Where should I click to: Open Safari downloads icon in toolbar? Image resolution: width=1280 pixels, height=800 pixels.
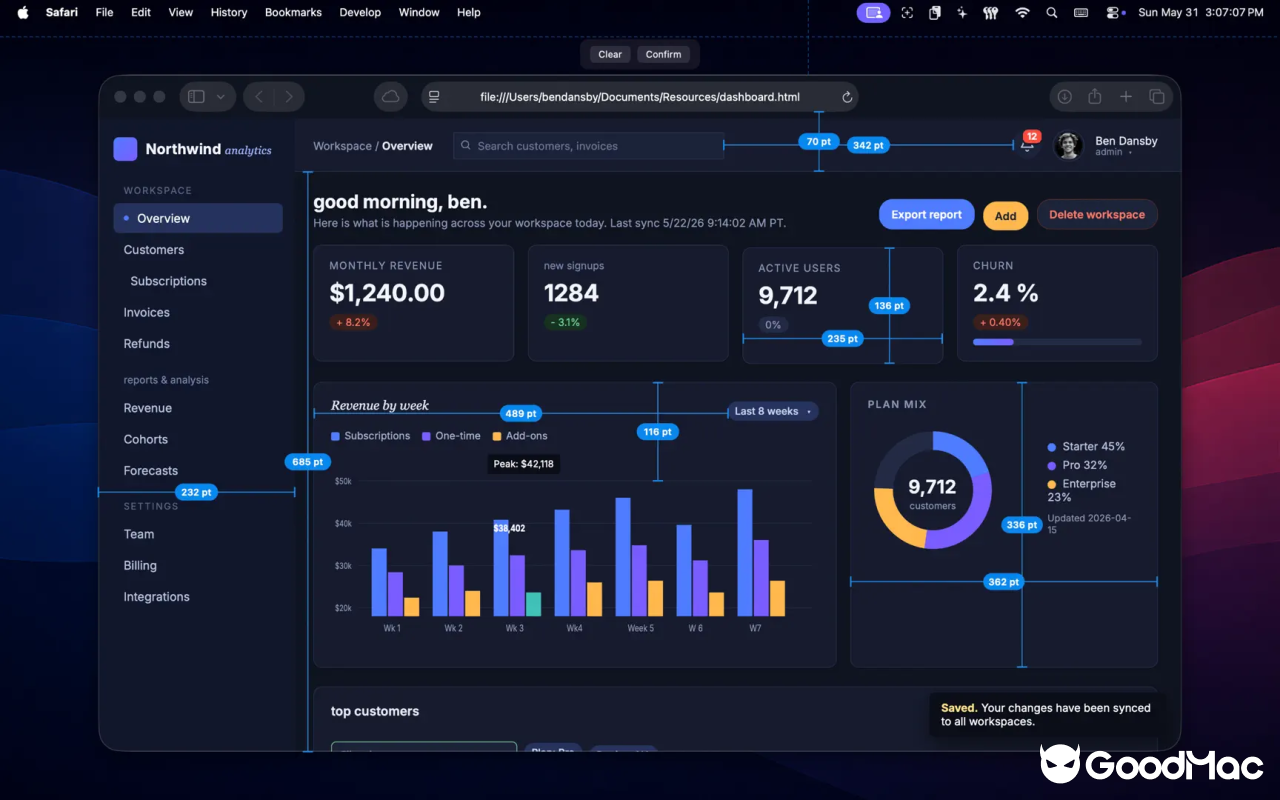tap(1065, 97)
